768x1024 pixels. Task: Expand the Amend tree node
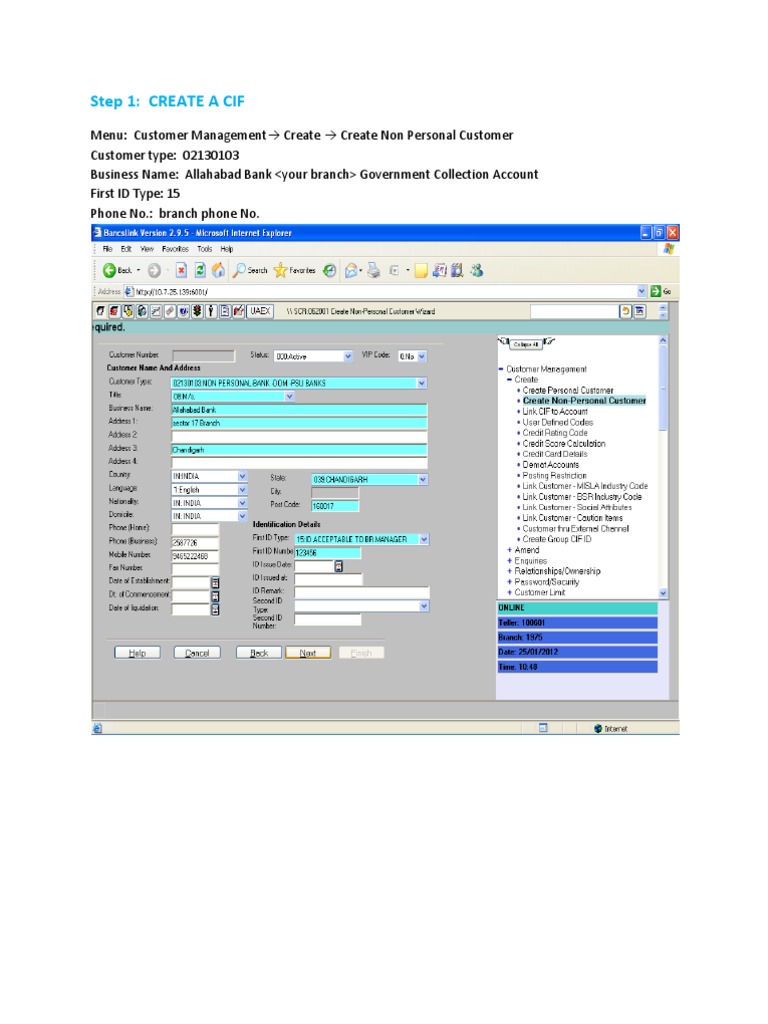509,550
